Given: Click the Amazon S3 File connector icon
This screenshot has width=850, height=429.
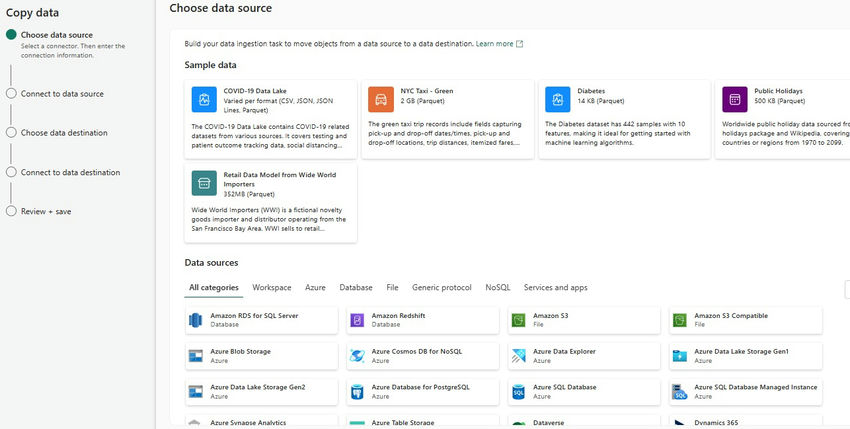Looking at the screenshot, I should (518, 320).
